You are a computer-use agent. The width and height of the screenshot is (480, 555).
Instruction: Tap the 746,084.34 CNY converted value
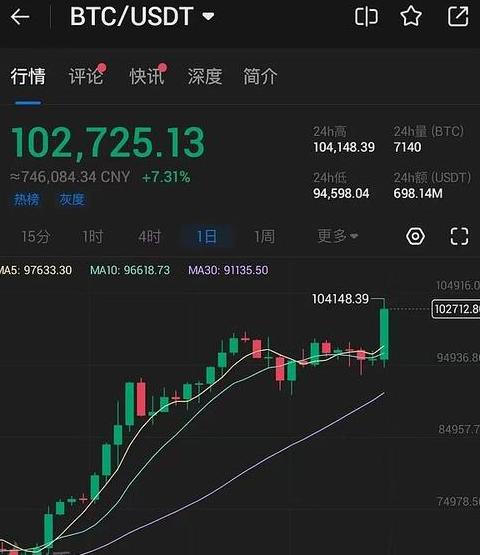tap(70, 177)
